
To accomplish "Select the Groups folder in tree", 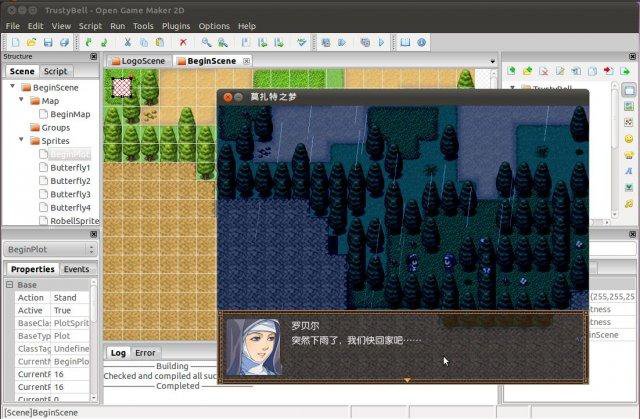I will (x=56, y=128).
